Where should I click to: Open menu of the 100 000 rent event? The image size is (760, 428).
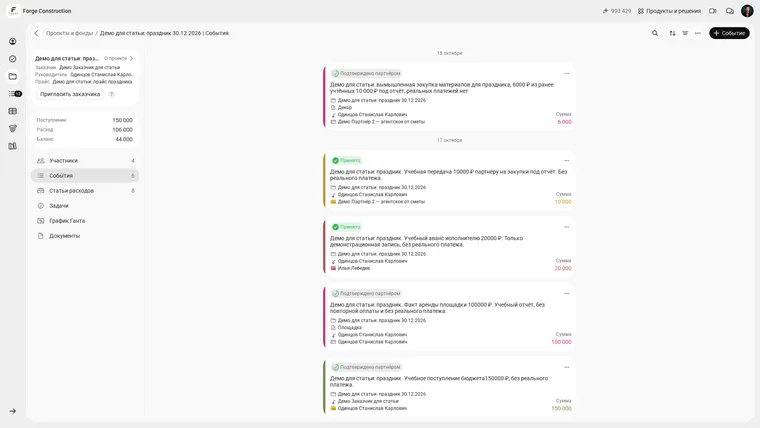coord(566,294)
